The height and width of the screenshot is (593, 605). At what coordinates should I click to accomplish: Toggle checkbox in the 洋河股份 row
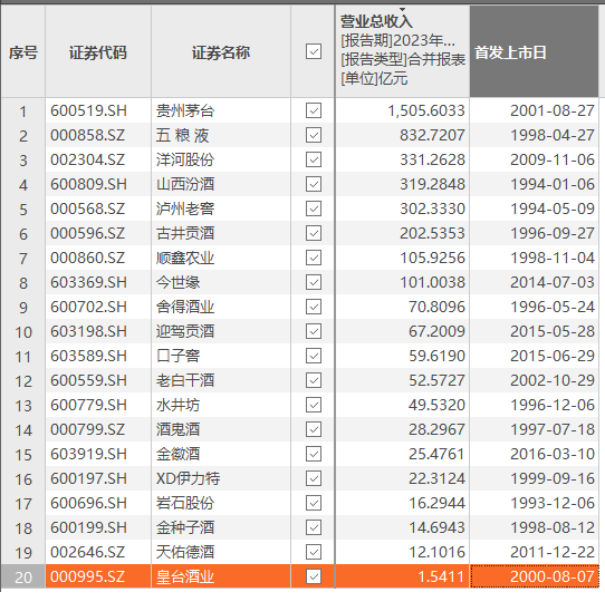pos(313,160)
